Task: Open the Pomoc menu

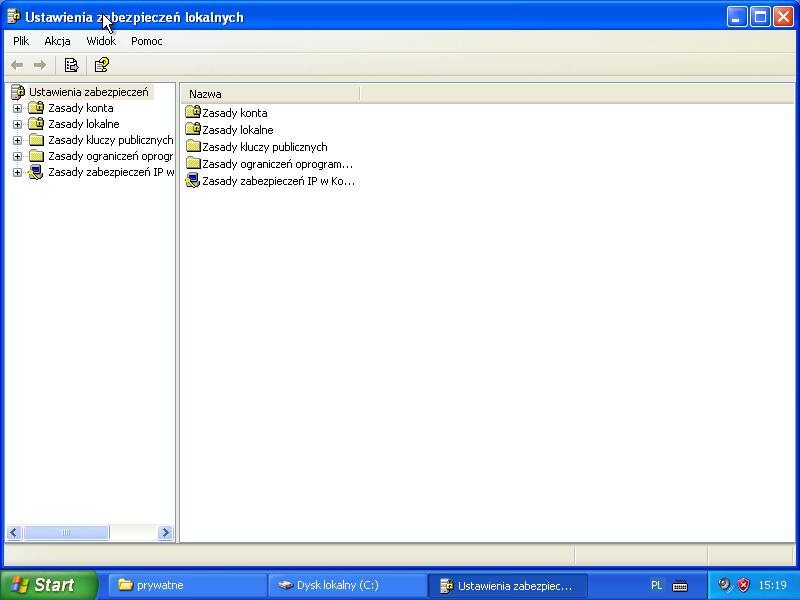Action: point(146,41)
